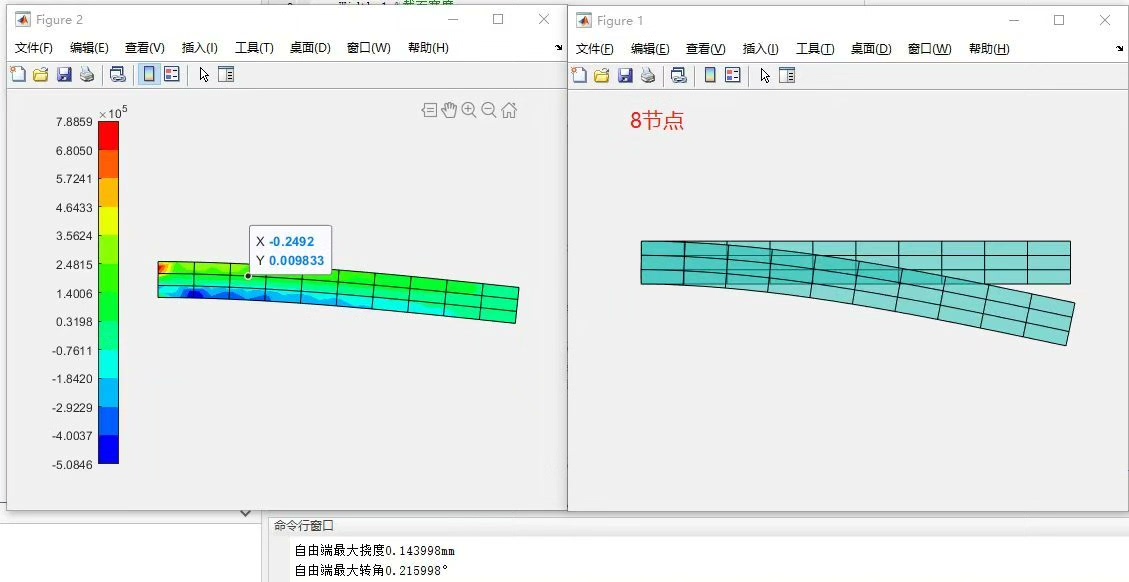The height and width of the screenshot is (582, 1129).
Task: Click data tips icon in axes toolbar
Action: pos(429,110)
